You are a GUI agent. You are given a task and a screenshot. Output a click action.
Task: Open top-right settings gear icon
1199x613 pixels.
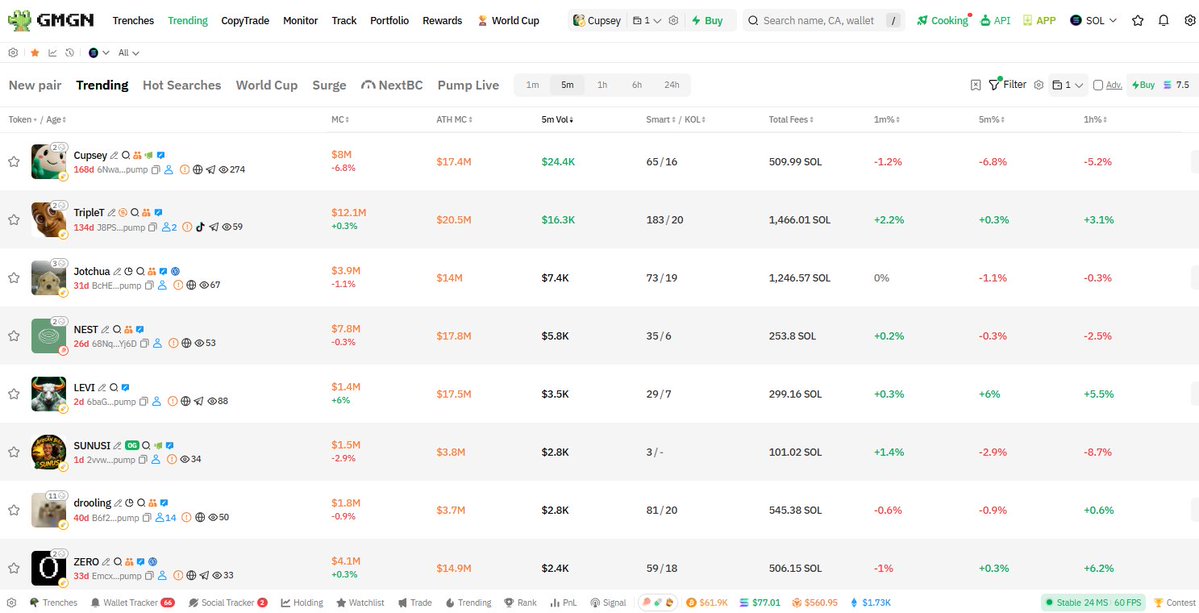tap(1189, 21)
